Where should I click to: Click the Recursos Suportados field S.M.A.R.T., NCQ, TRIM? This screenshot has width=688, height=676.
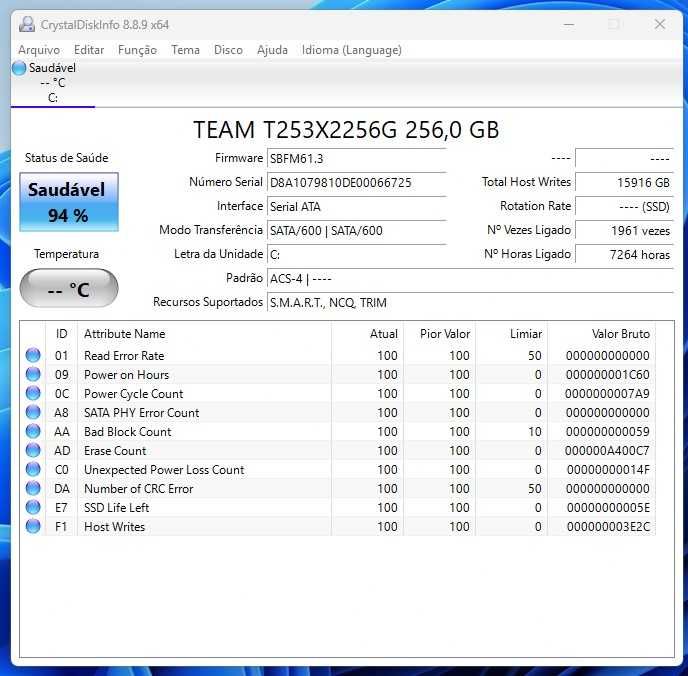point(470,303)
